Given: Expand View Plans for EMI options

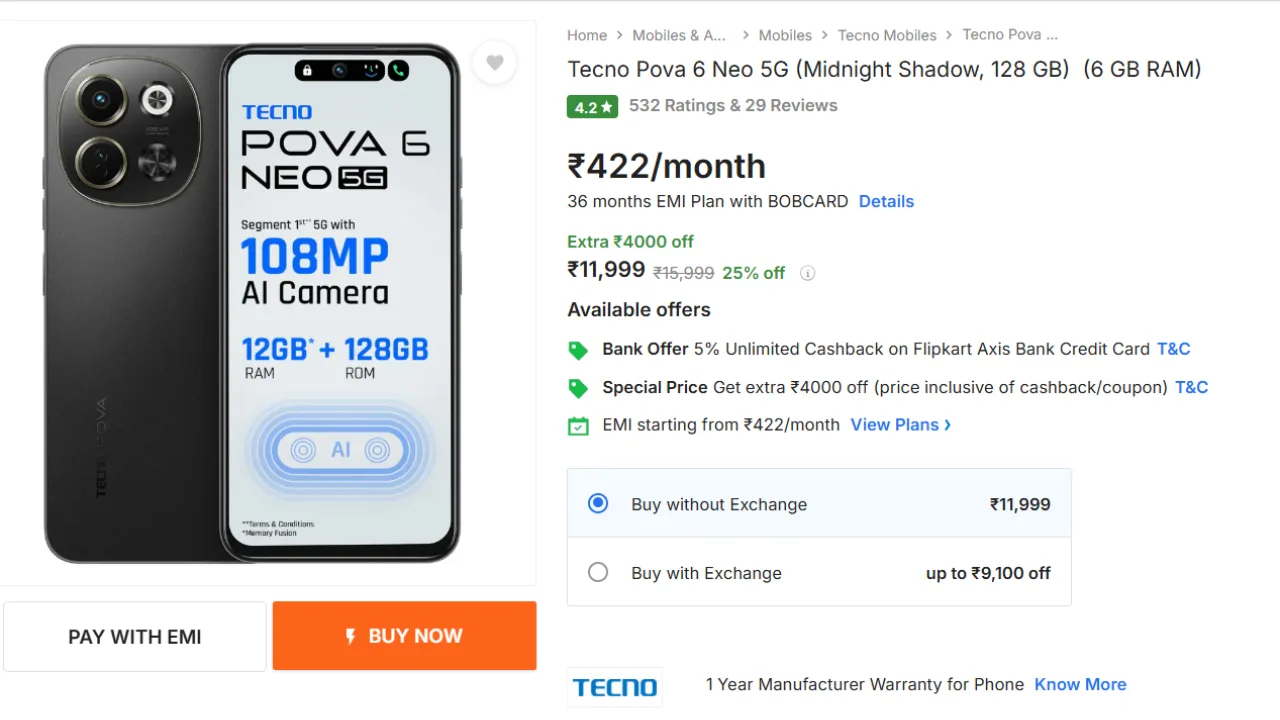Looking at the screenshot, I should (900, 425).
